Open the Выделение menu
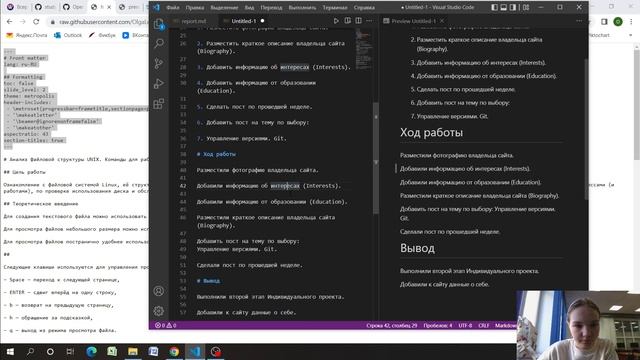640x360 pixels. point(224,8)
